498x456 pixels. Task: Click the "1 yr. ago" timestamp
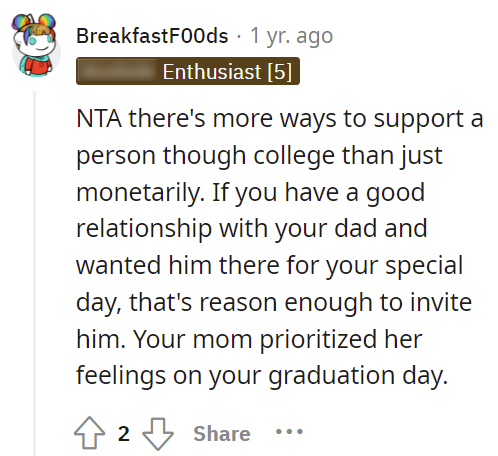pyautogui.click(x=291, y=36)
